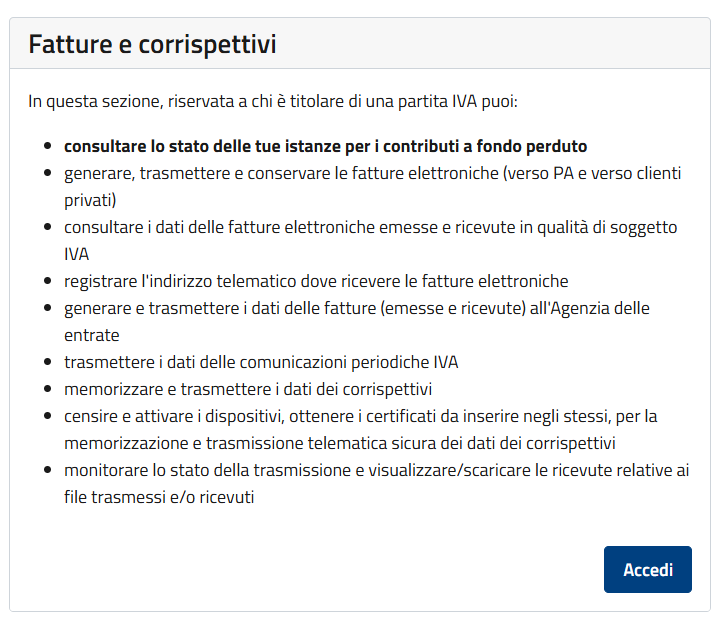Click the bullet before 'contributi a fondo perduto'
The image size is (725, 625).
pyautogui.click(x=48, y=147)
